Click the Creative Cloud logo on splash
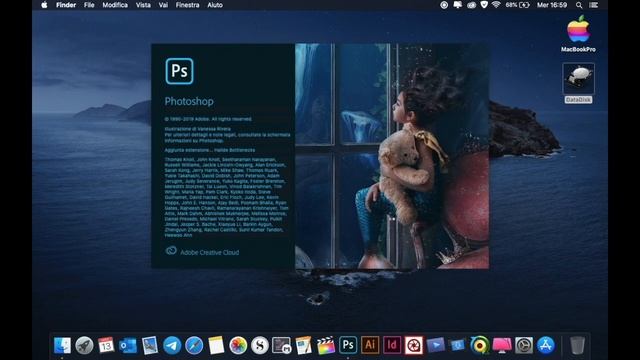 (171, 251)
